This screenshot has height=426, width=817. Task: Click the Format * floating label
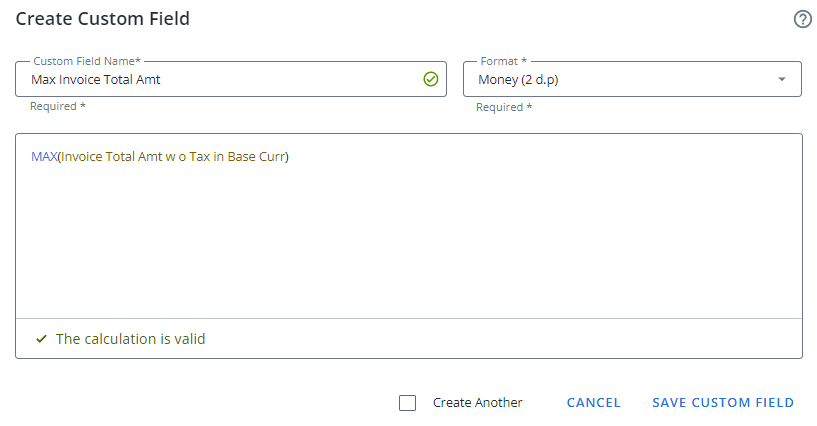(x=503, y=61)
